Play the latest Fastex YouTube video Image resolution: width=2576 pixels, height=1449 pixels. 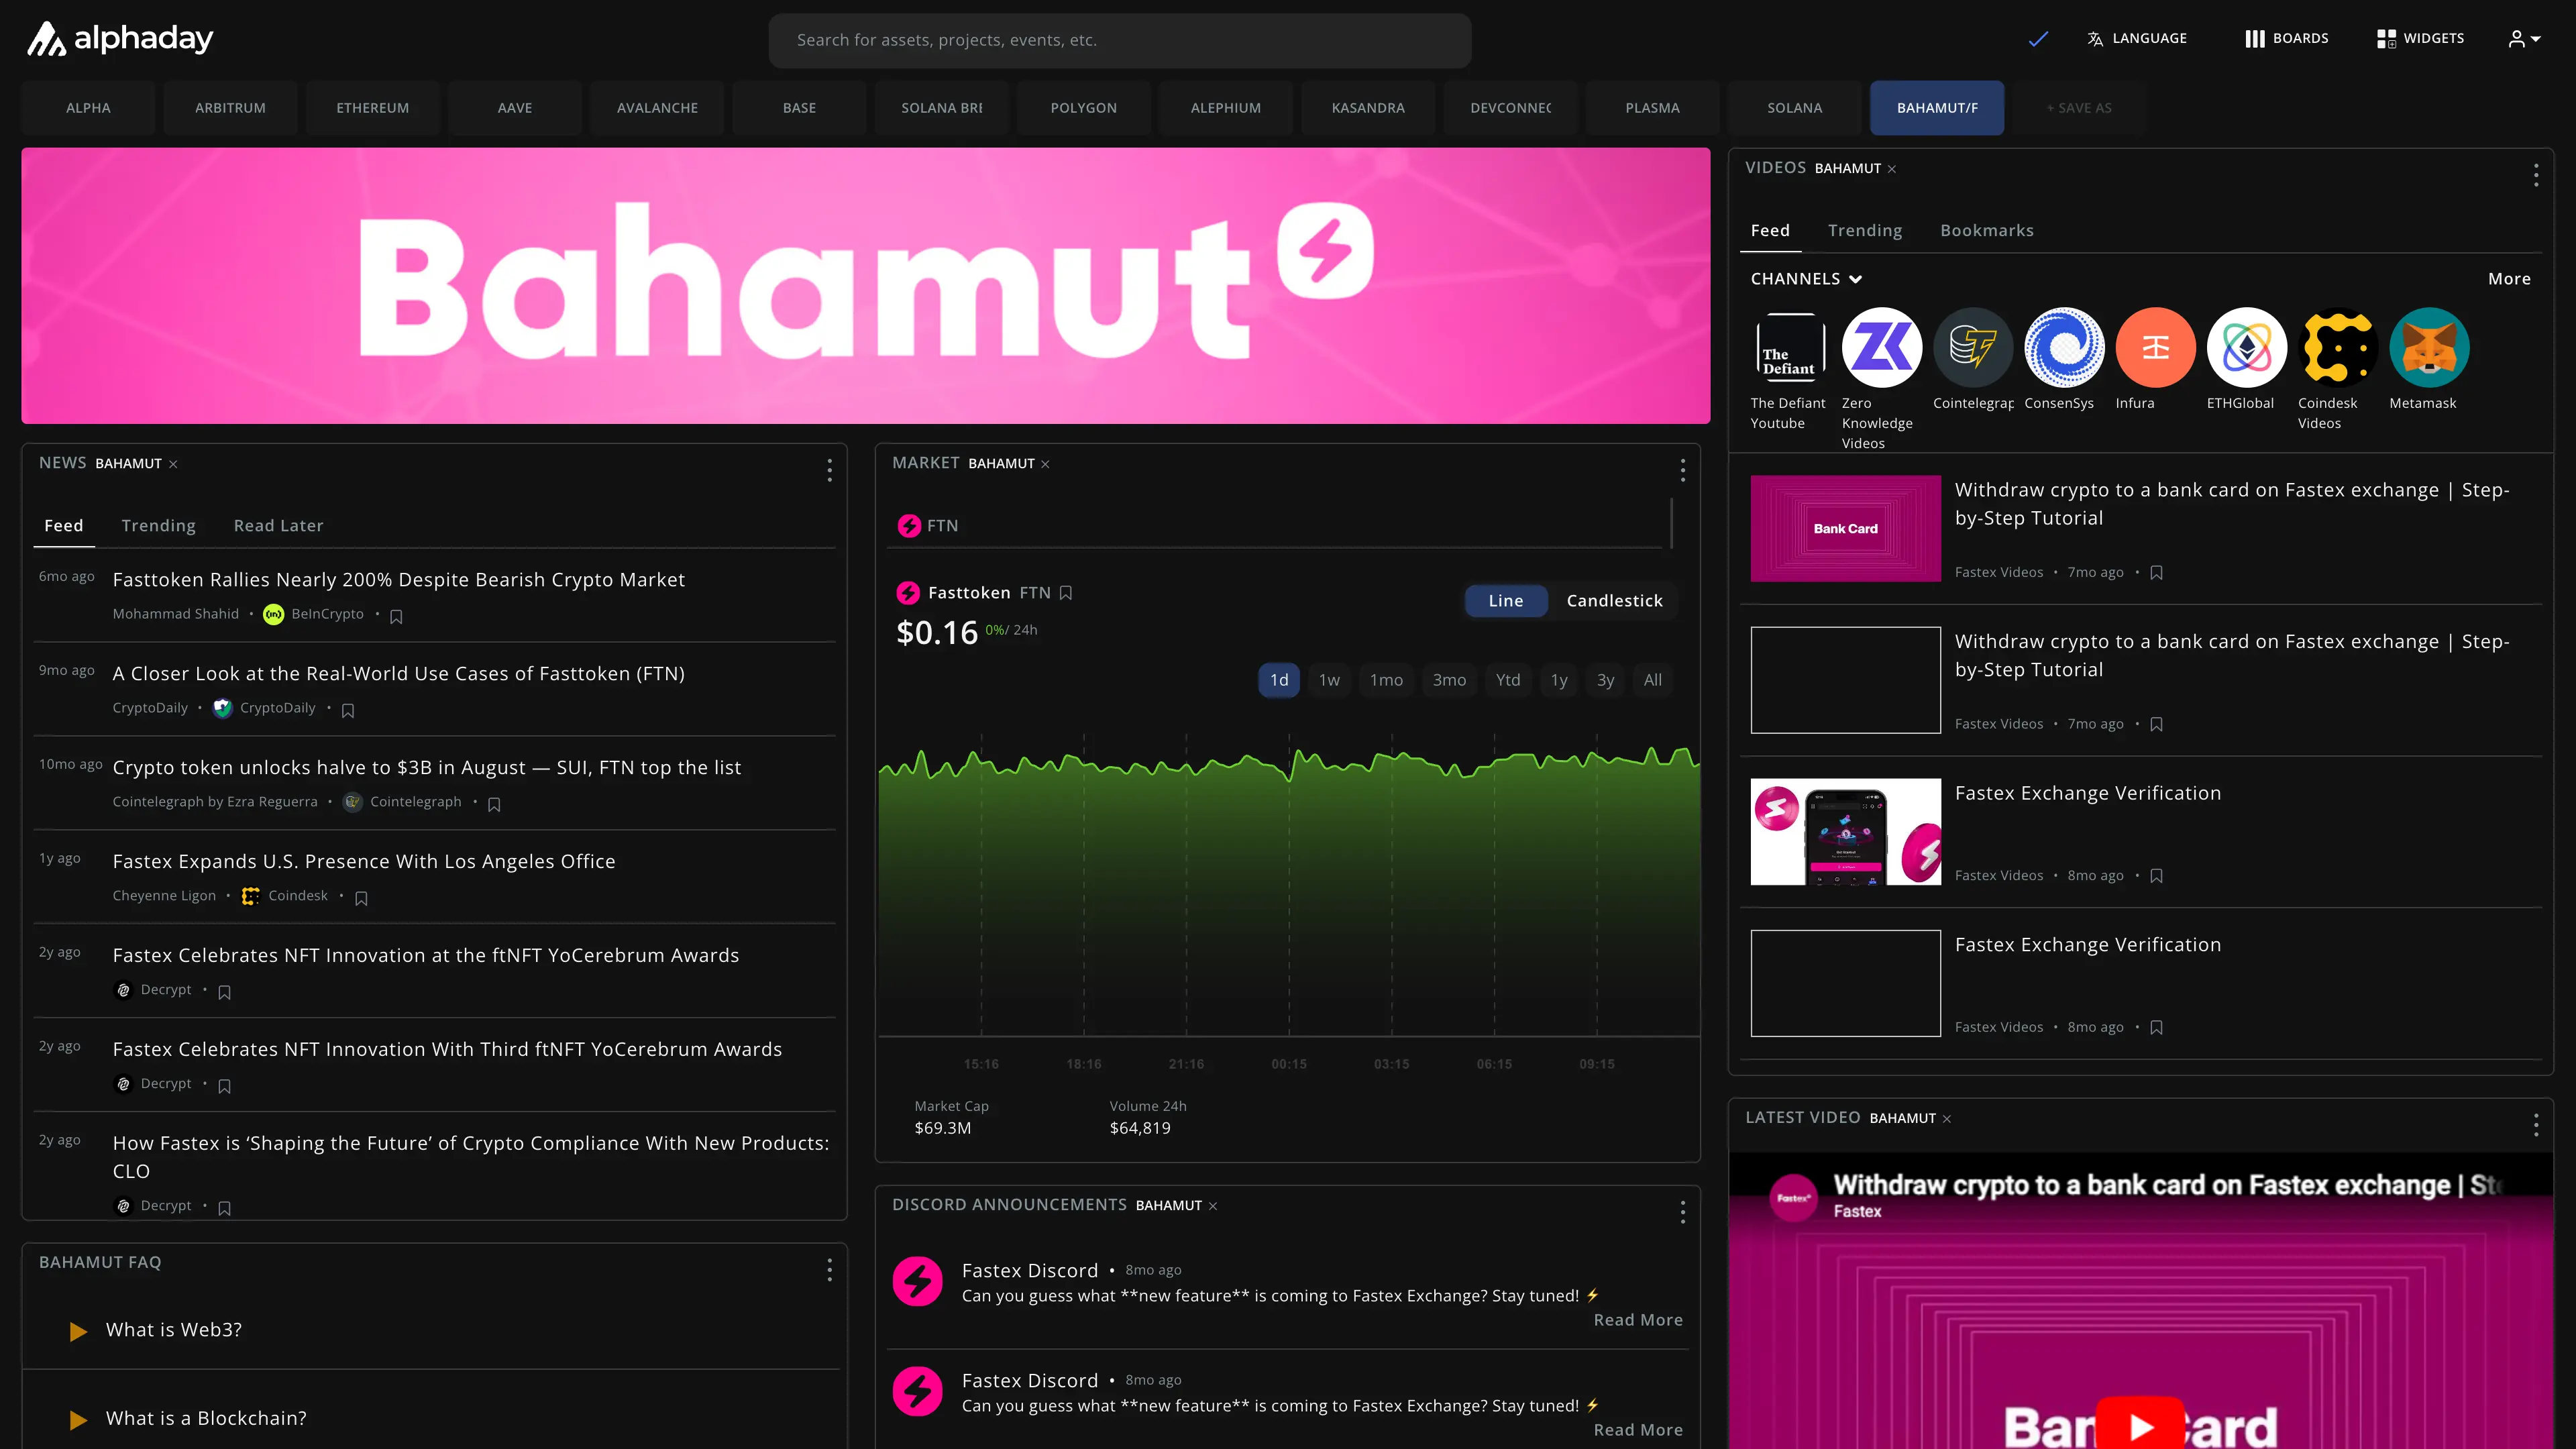2141,1425
